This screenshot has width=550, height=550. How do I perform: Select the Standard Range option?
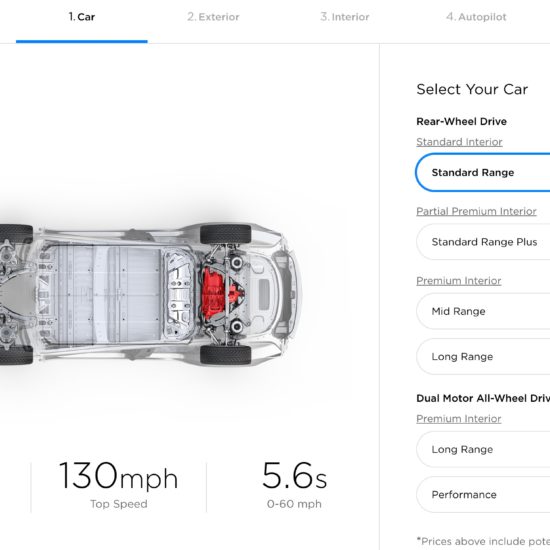pos(483,173)
